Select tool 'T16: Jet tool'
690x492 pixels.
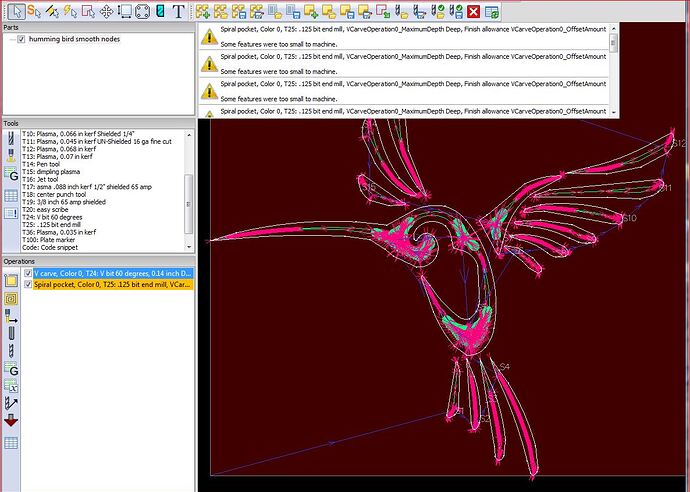tap(40, 180)
